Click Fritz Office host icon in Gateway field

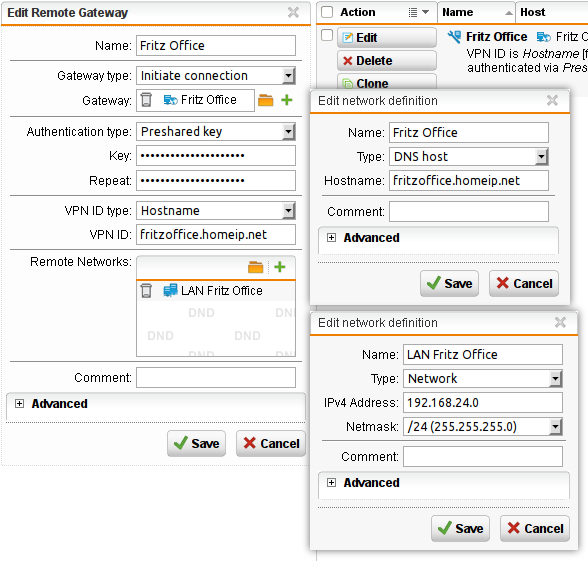pyautogui.click(x=170, y=100)
